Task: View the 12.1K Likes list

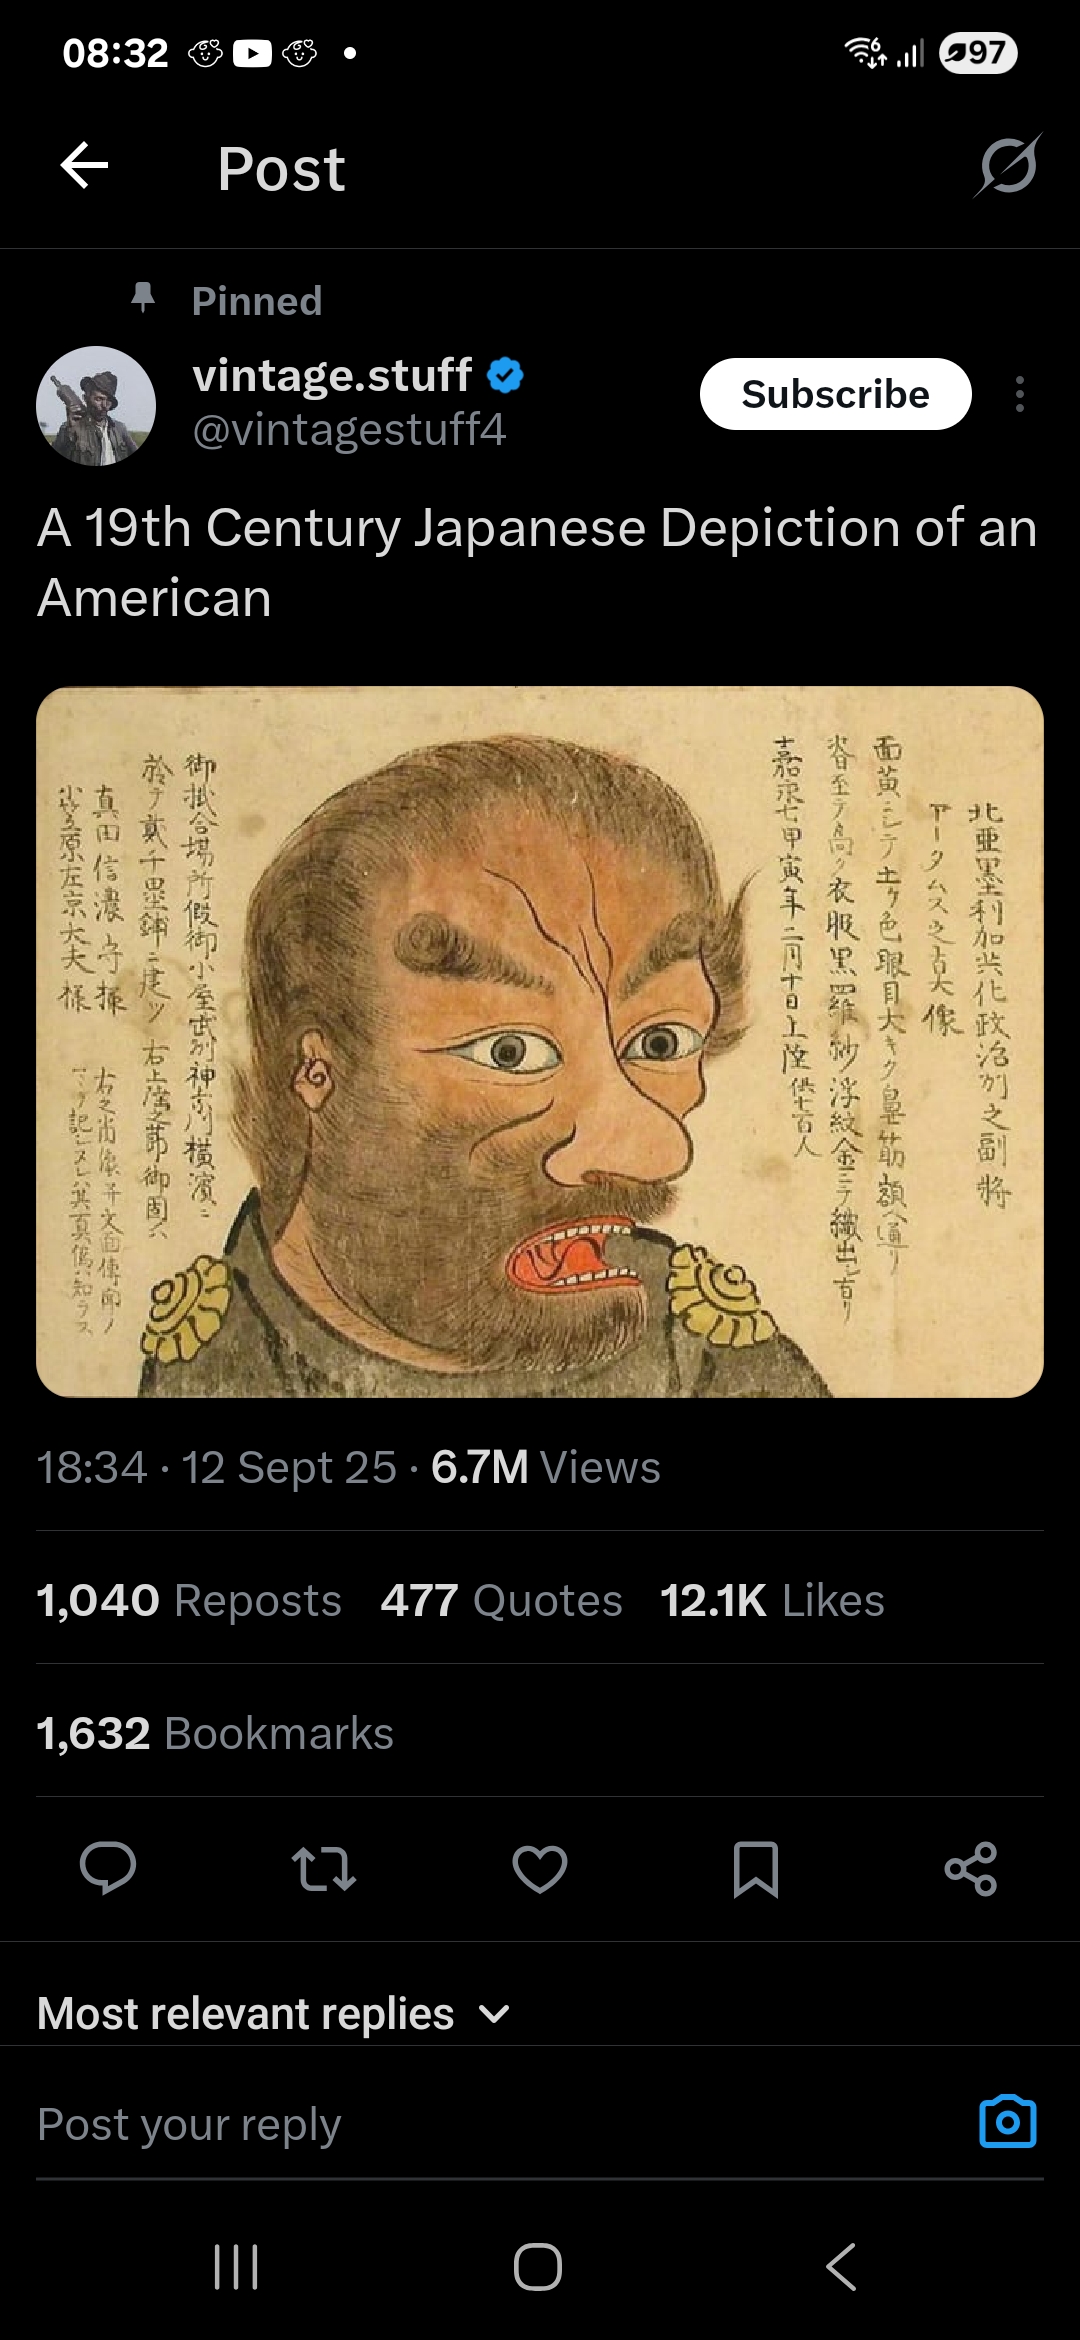Action: [772, 1600]
